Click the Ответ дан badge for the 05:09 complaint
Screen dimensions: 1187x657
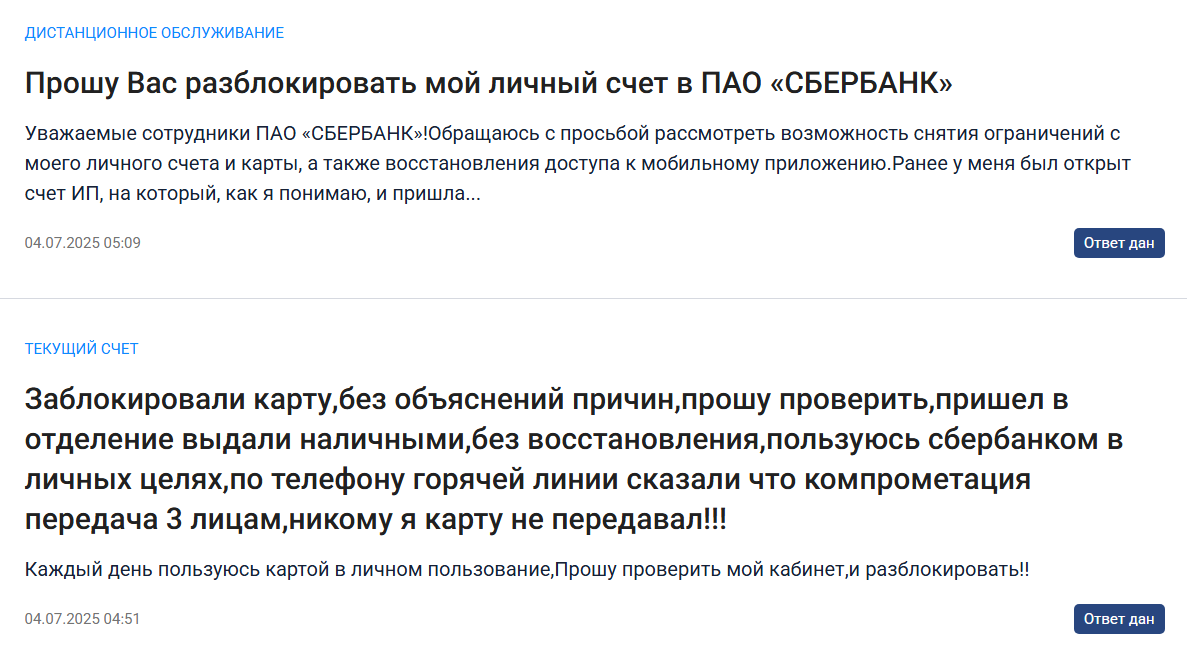click(x=1119, y=243)
